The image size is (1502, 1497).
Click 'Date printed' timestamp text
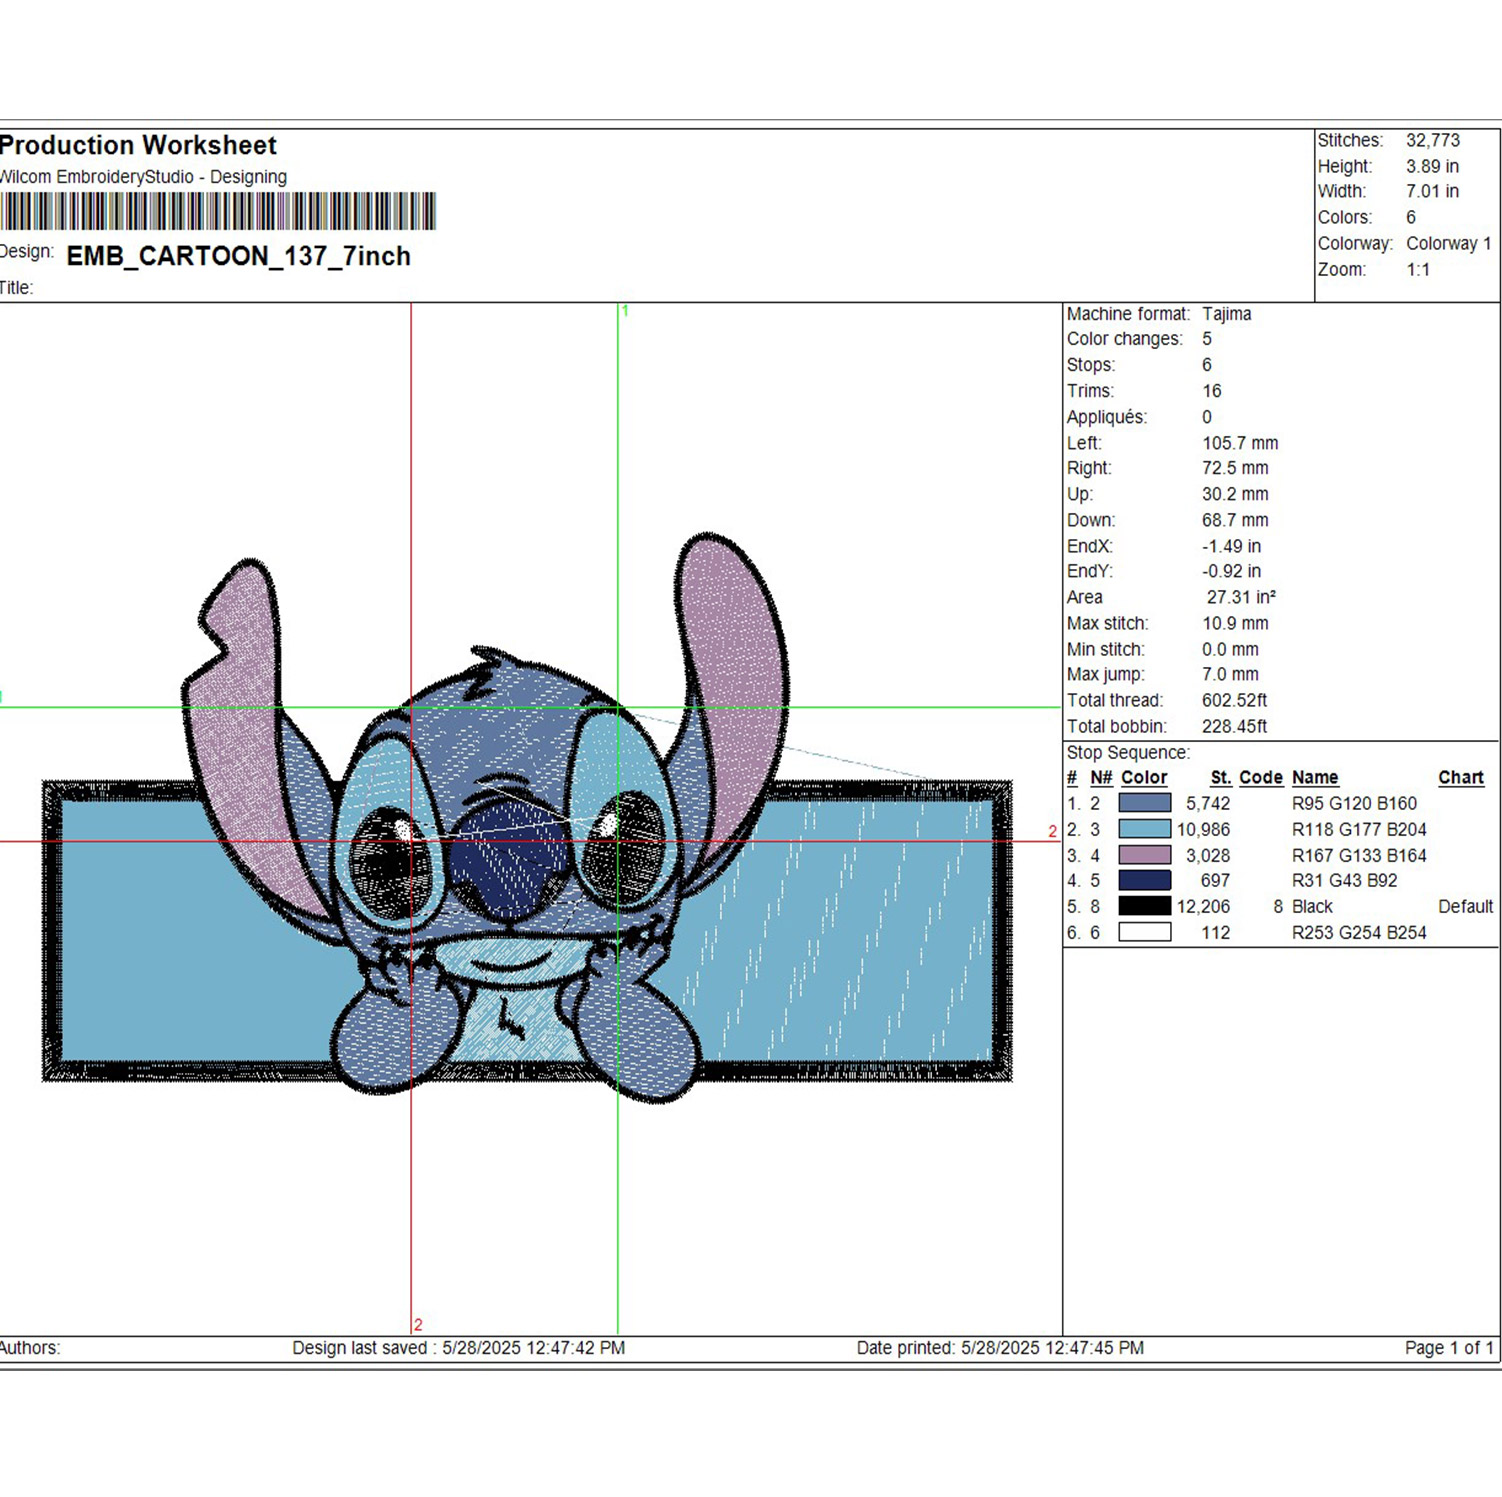1000,1348
